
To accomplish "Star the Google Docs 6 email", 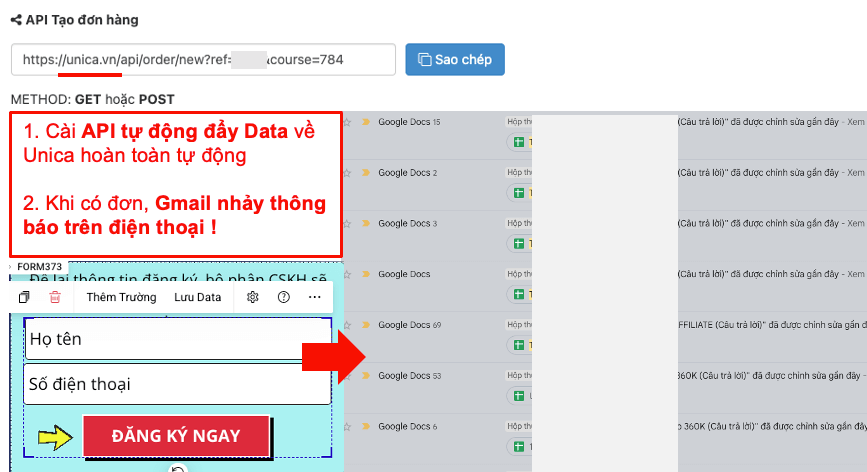I will coord(347,427).
